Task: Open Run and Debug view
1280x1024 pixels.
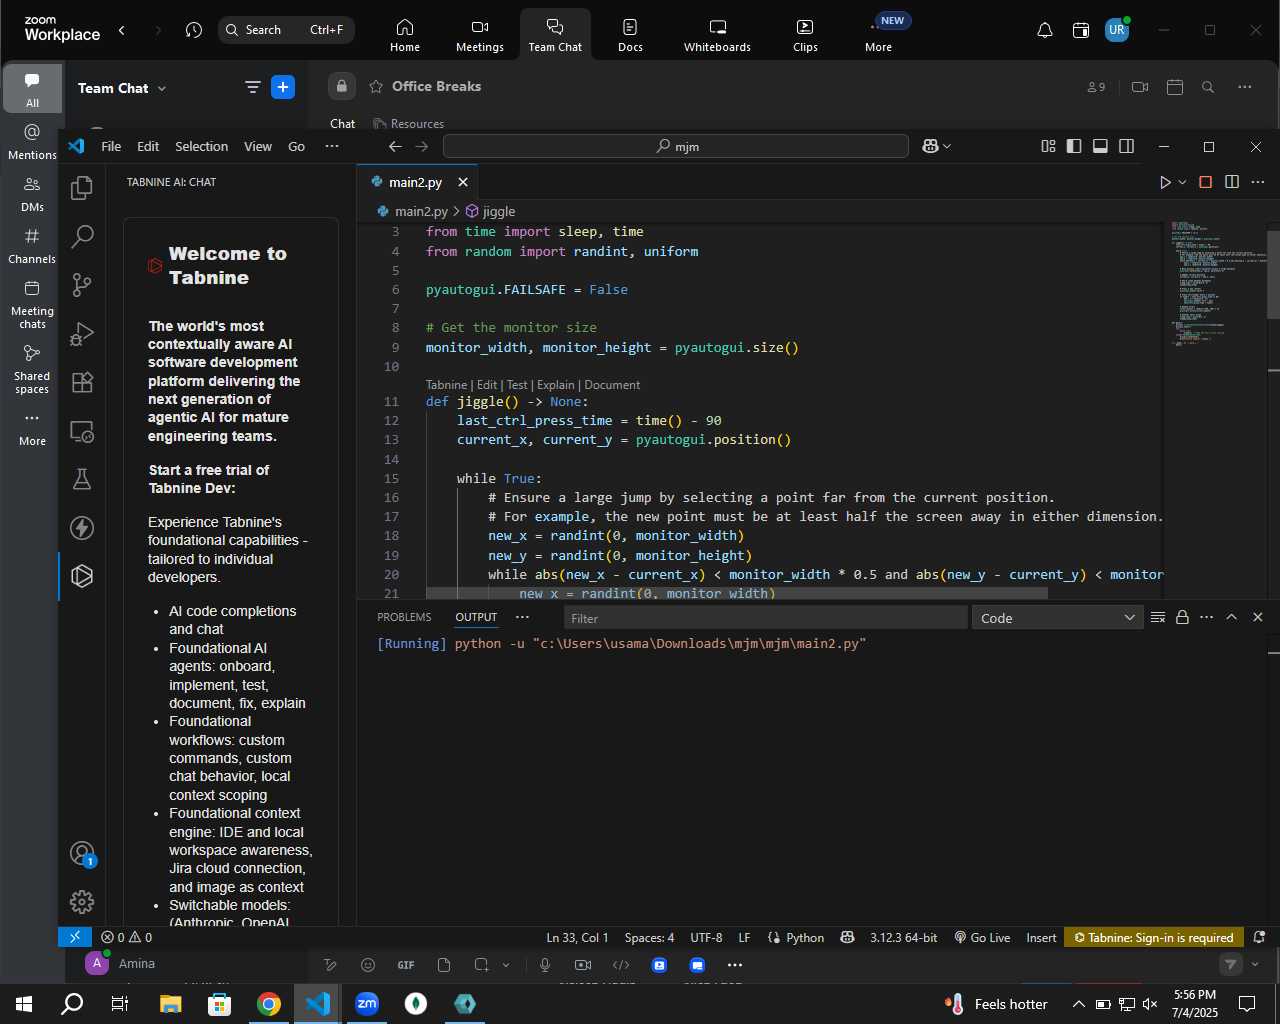Action: 82,334
